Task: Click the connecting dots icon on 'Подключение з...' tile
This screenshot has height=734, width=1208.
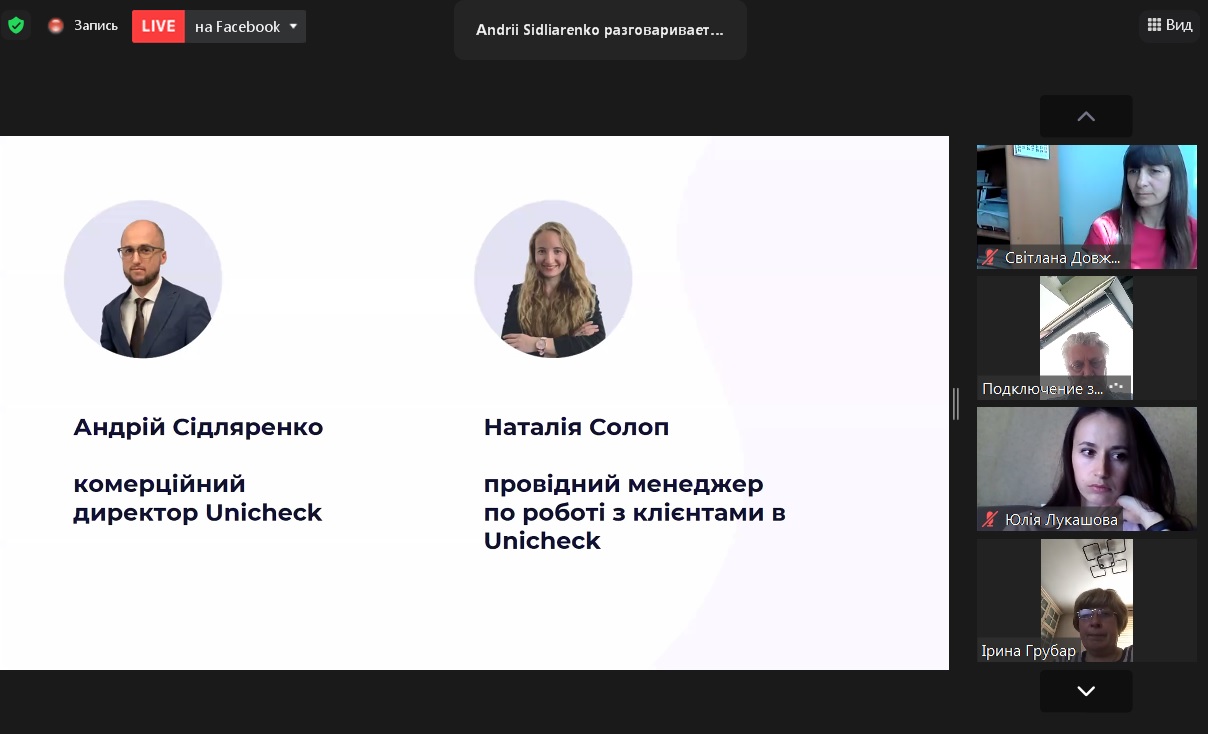Action: pos(1117,387)
